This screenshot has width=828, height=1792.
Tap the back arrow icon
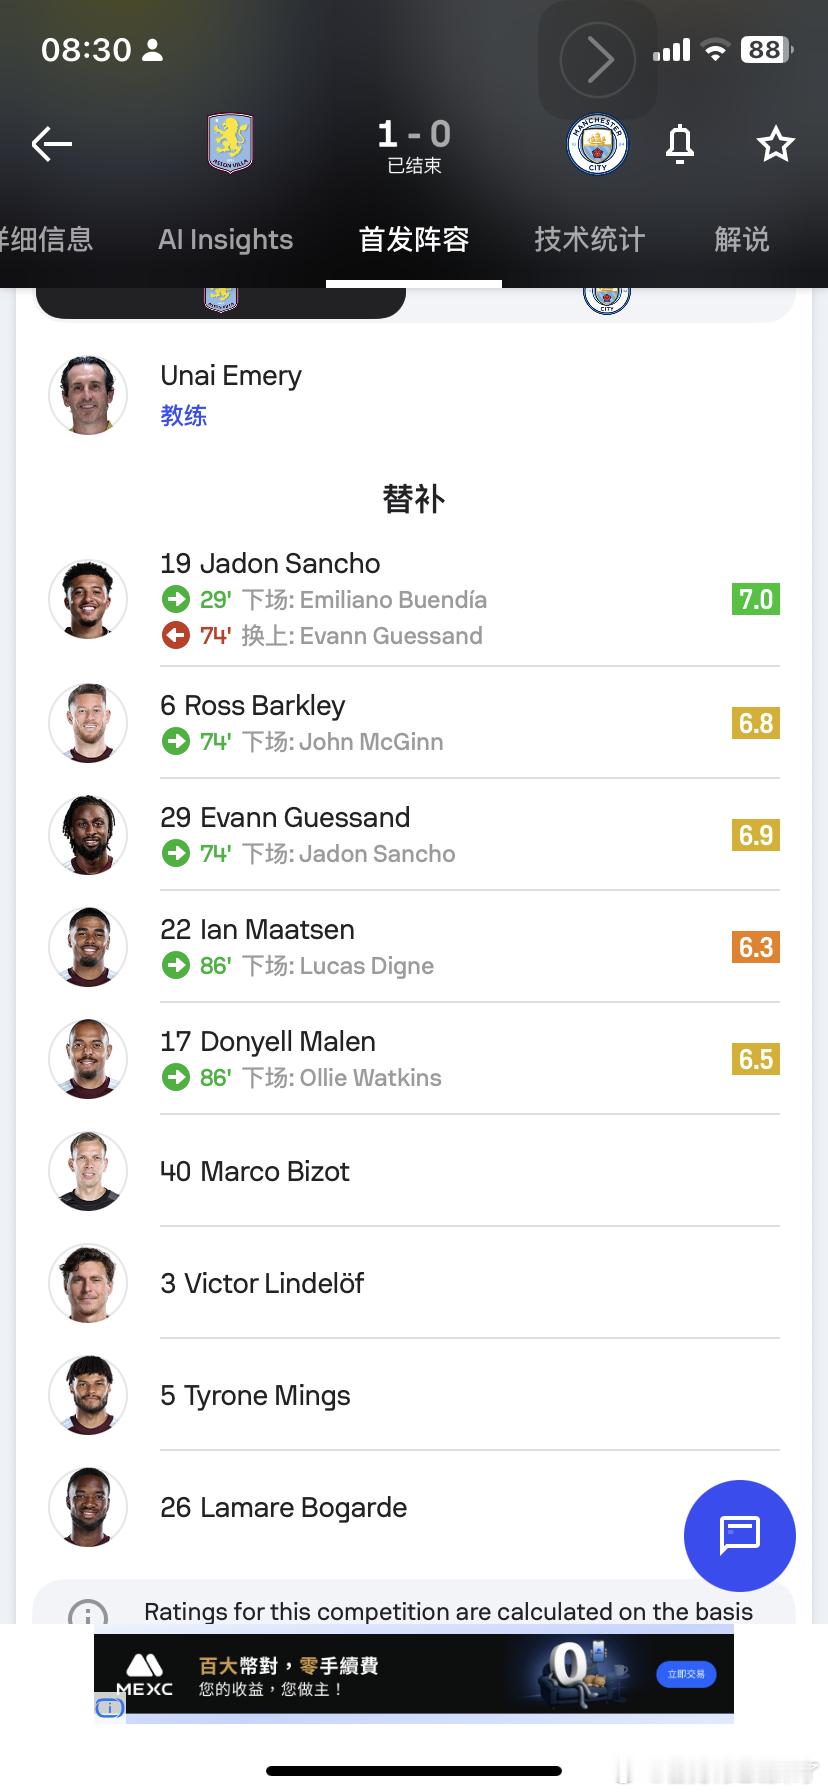[x=52, y=145]
